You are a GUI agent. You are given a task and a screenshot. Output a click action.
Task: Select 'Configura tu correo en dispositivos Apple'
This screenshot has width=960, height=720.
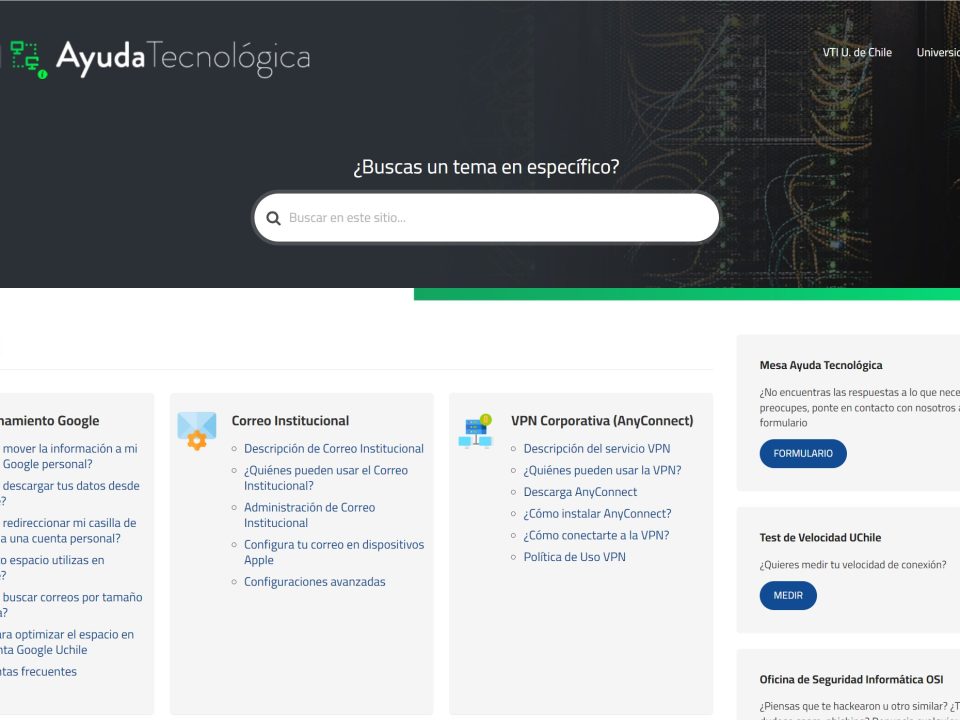[x=333, y=552]
